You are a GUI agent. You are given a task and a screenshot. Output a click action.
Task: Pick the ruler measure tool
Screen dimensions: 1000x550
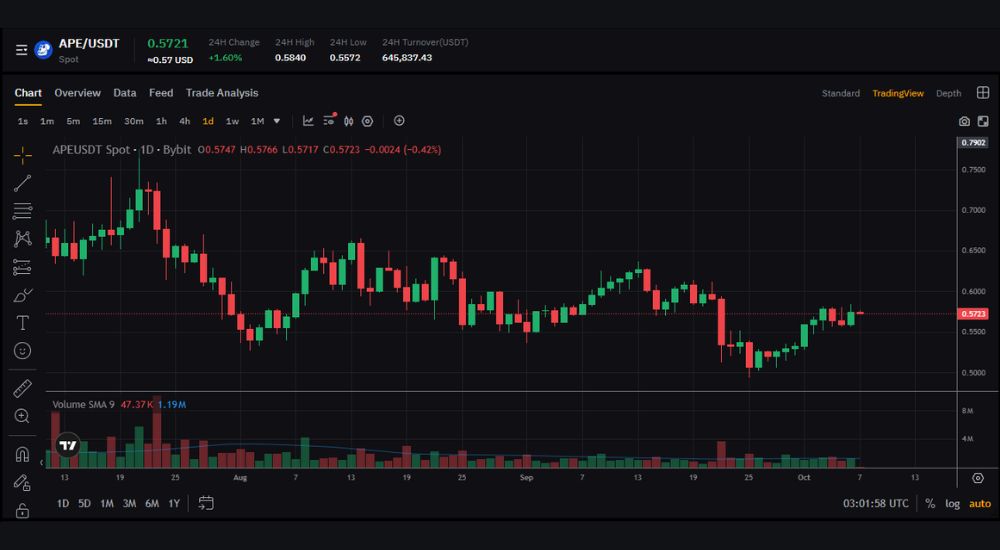pos(22,388)
